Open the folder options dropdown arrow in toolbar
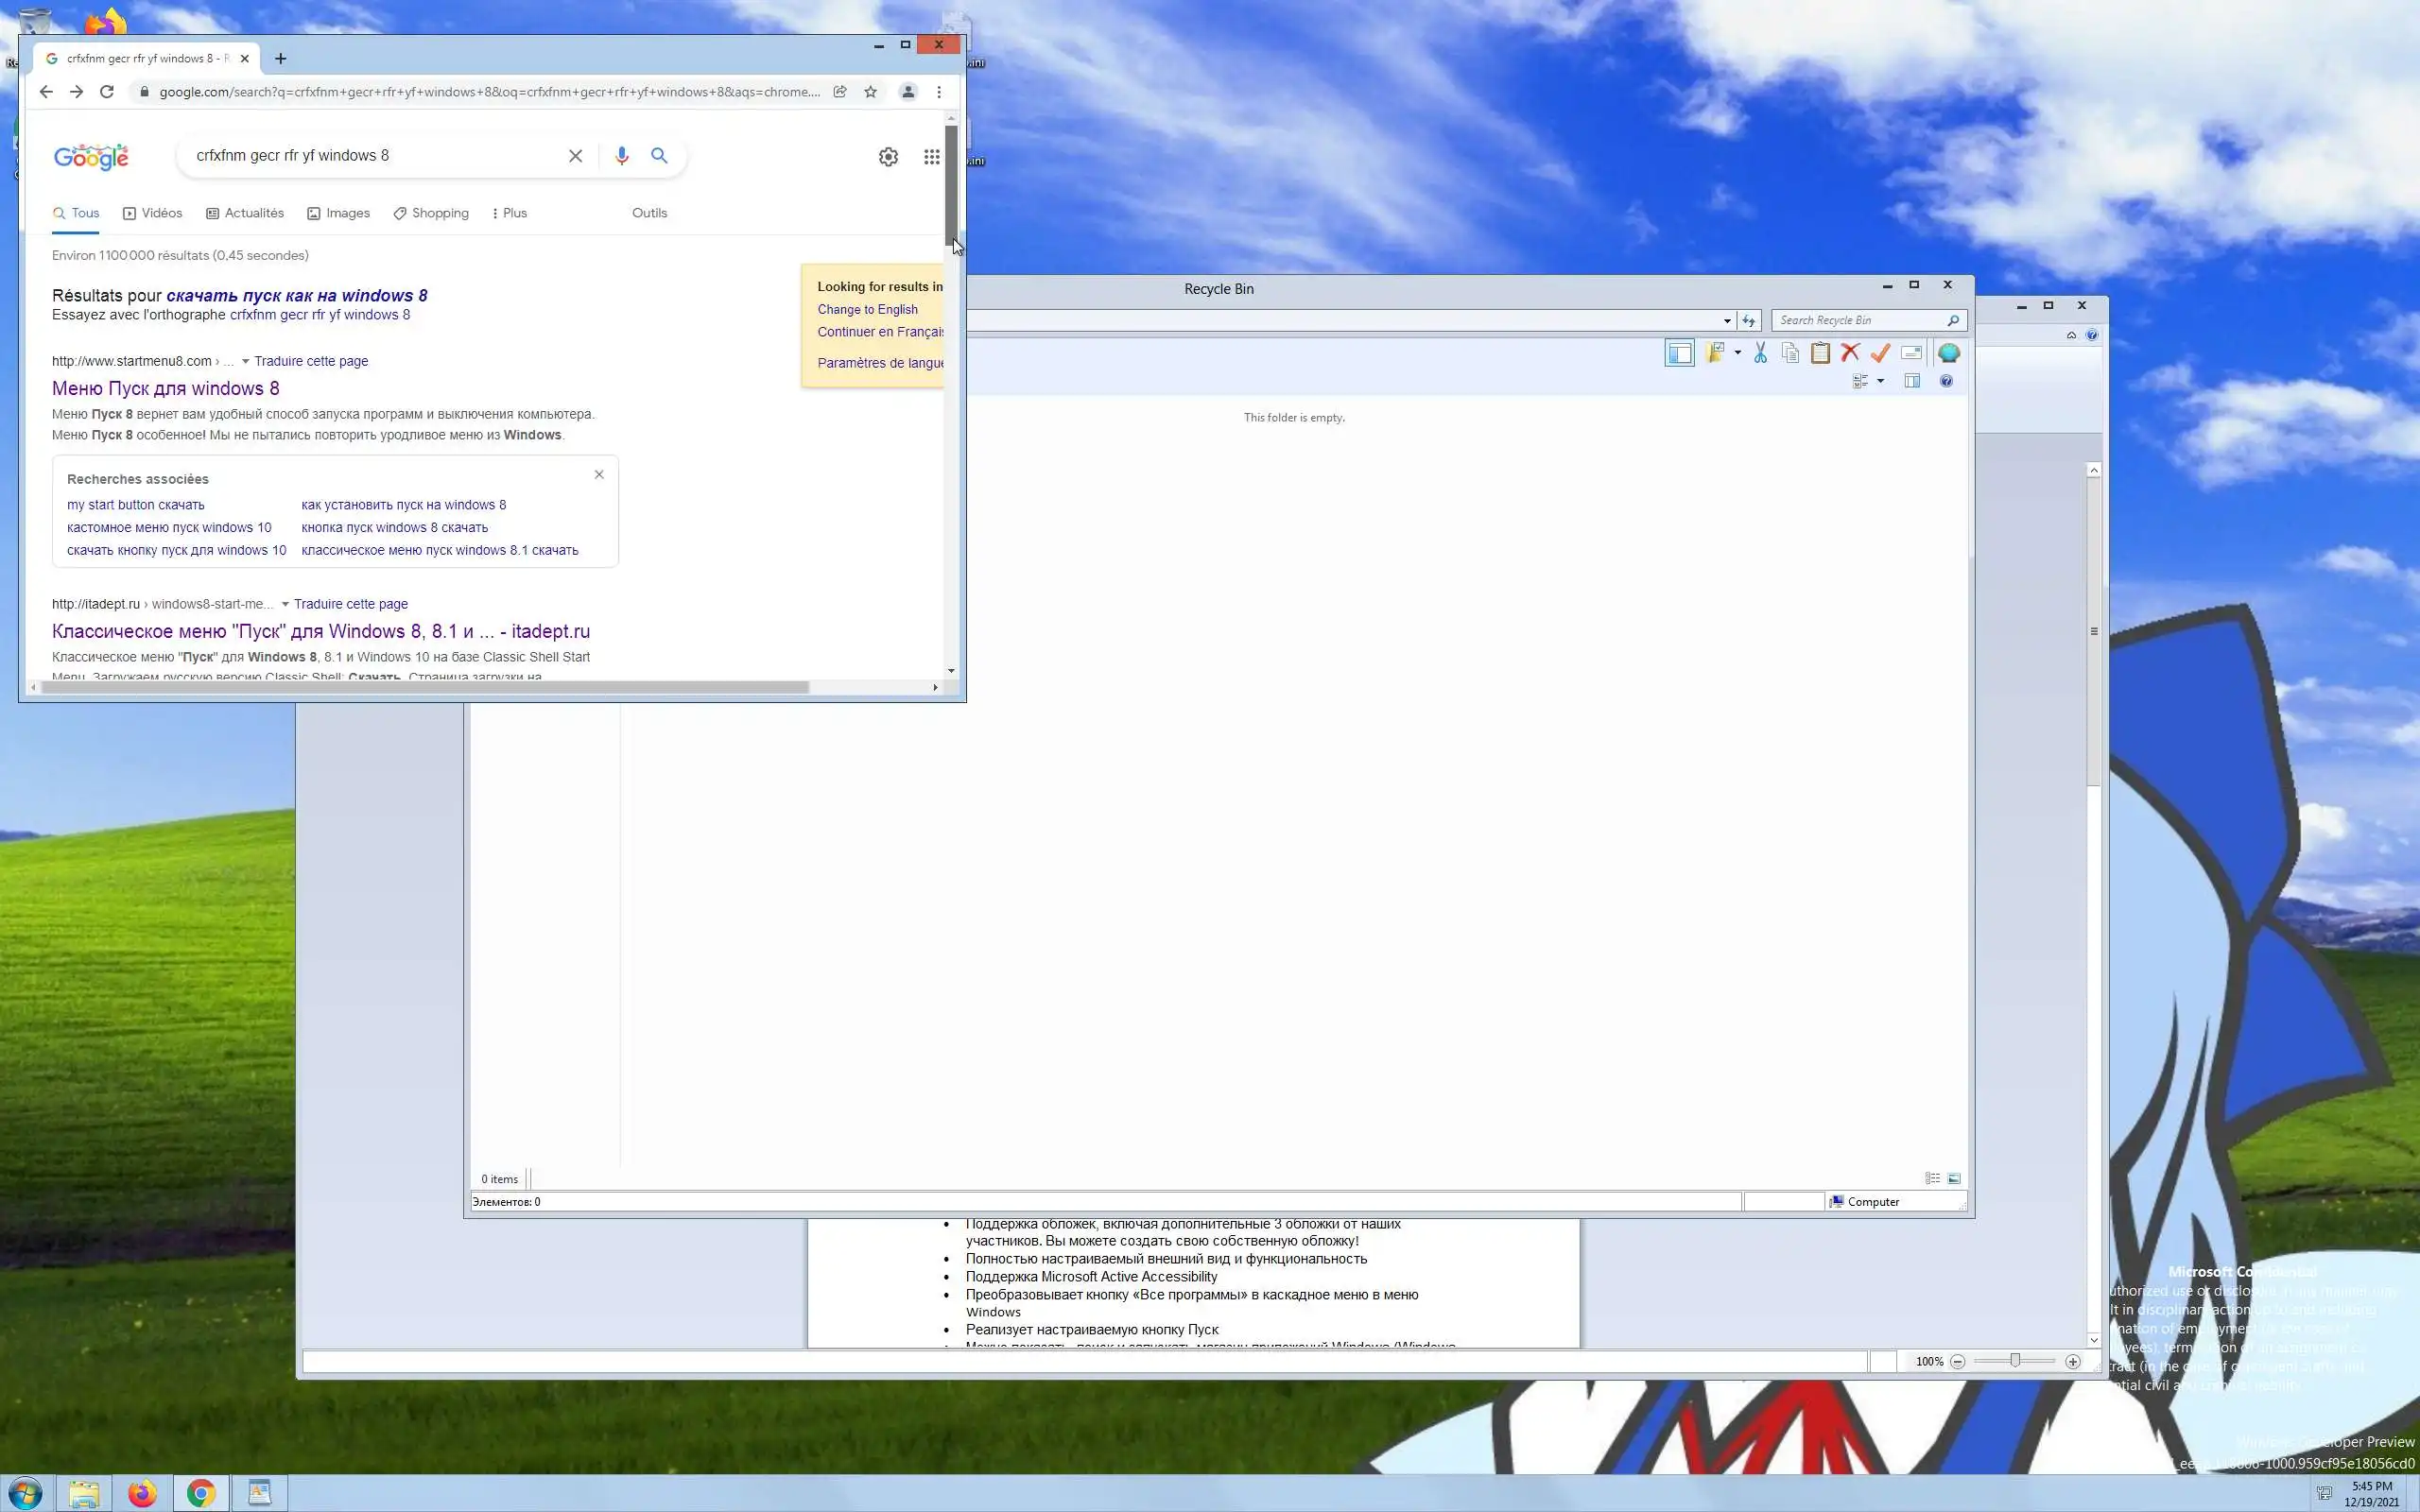 1737,353
